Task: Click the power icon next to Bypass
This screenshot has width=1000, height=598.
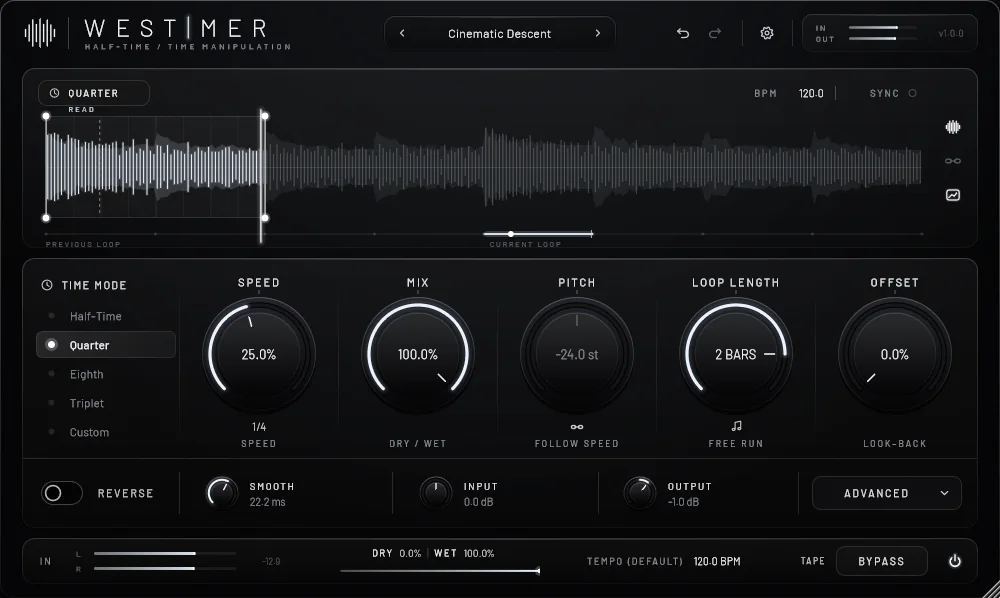Action: click(955, 561)
